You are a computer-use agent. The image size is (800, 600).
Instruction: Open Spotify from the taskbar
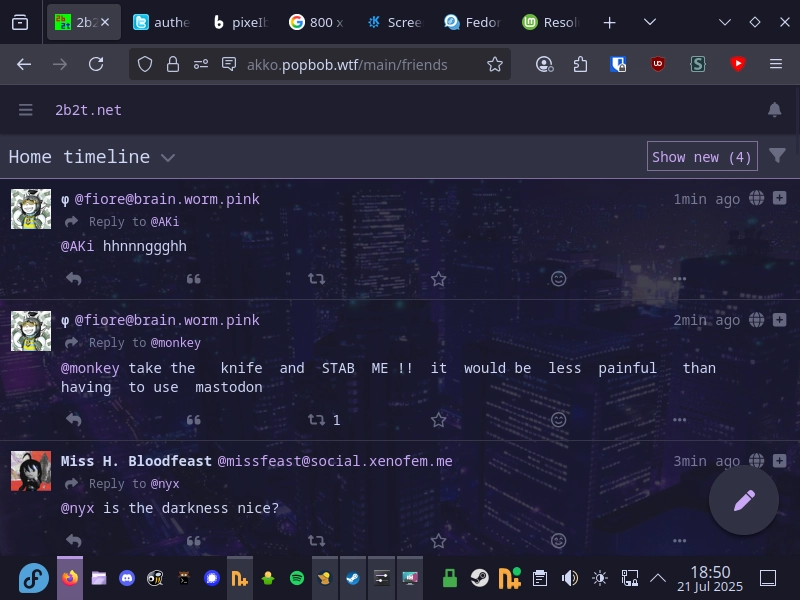coord(297,578)
